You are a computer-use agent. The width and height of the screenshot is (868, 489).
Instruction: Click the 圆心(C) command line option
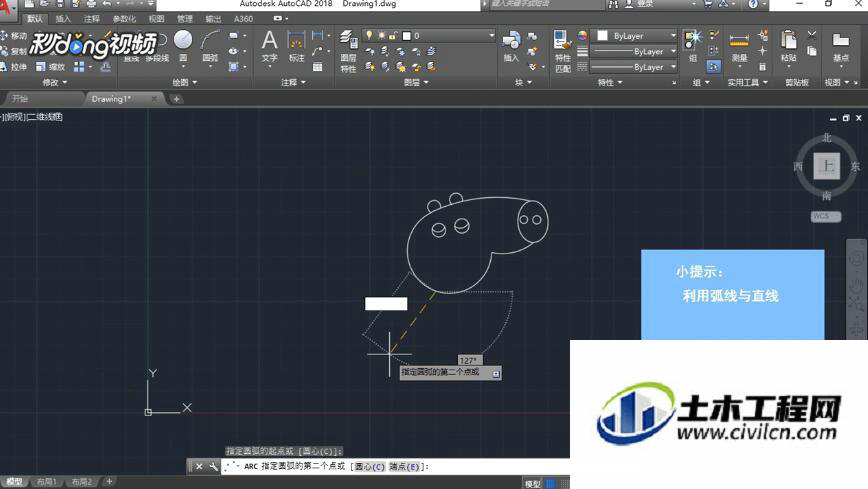(x=370, y=466)
